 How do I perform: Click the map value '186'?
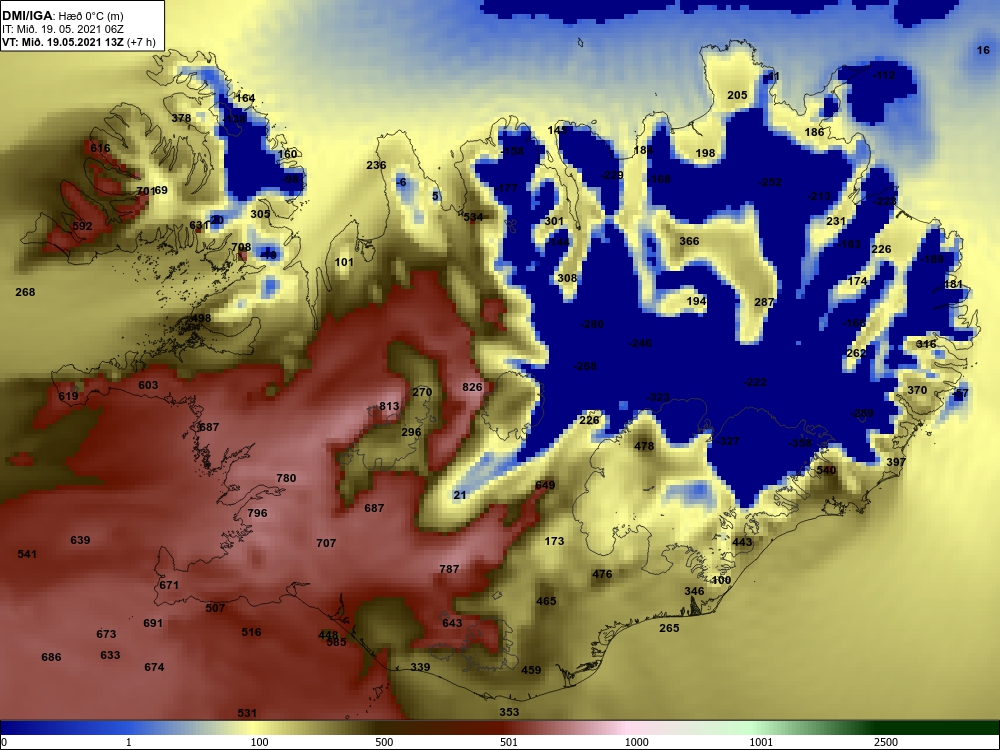pos(814,132)
